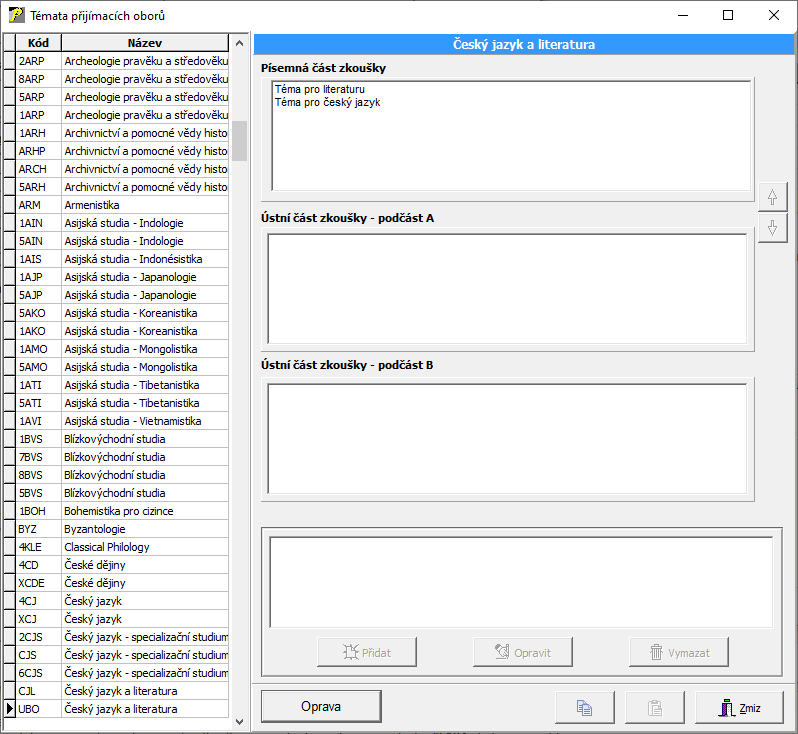Click the move-down arrow button
The height and width of the screenshot is (734, 798).
772,228
